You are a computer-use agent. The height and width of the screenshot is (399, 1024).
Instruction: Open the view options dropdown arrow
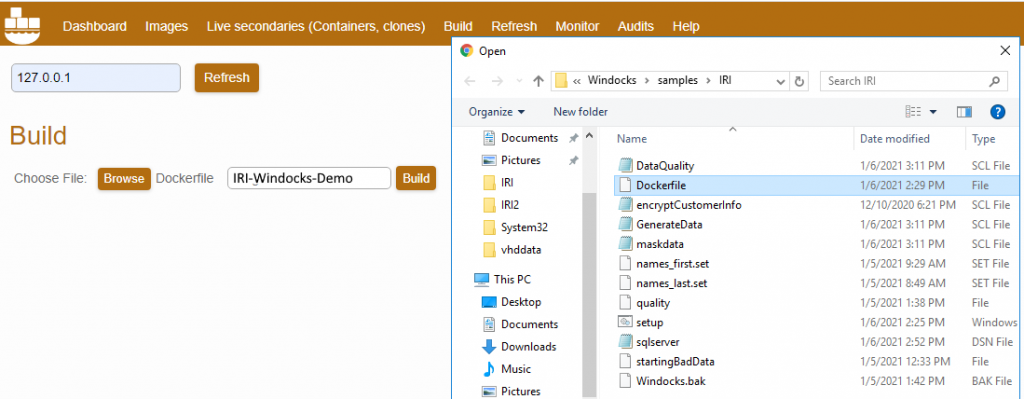click(933, 112)
